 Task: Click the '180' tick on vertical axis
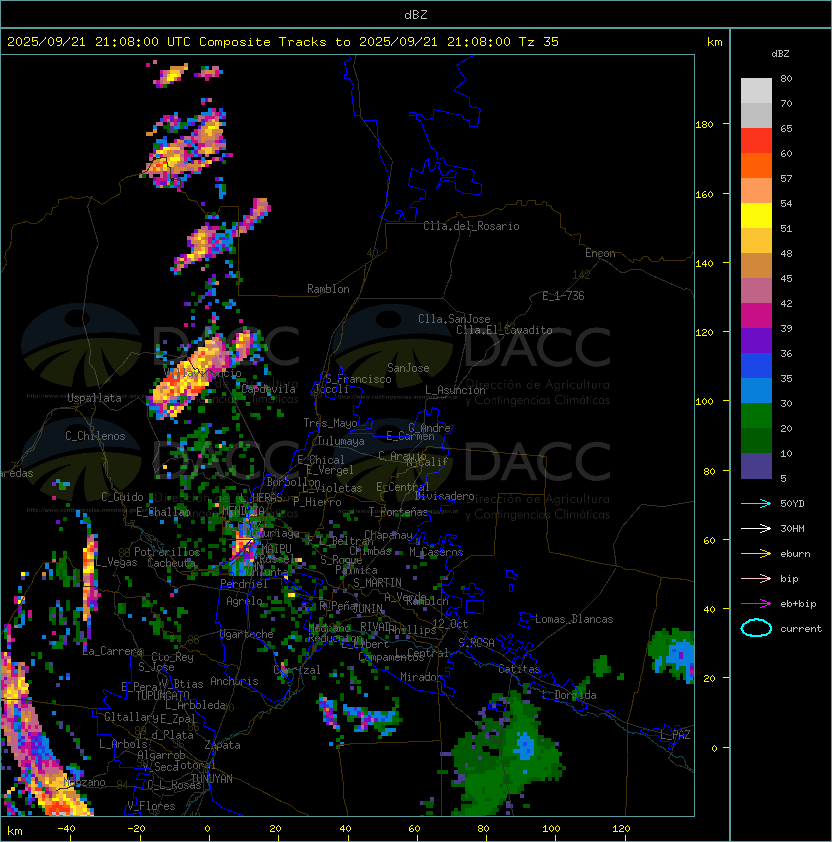(704, 125)
